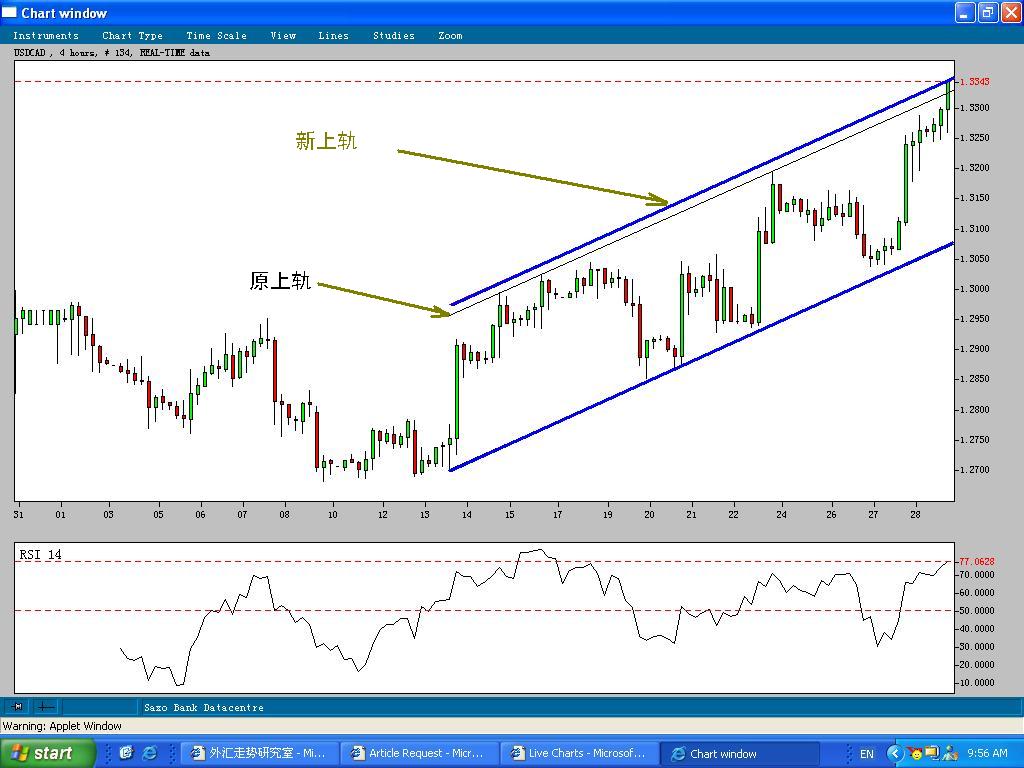Open the Time Scale menu

(x=216, y=36)
